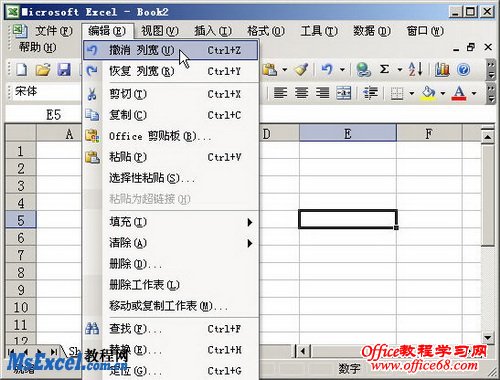Click vertical scrollbar up arrow
The height and width of the screenshot is (380, 500).
tap(488, 136)
